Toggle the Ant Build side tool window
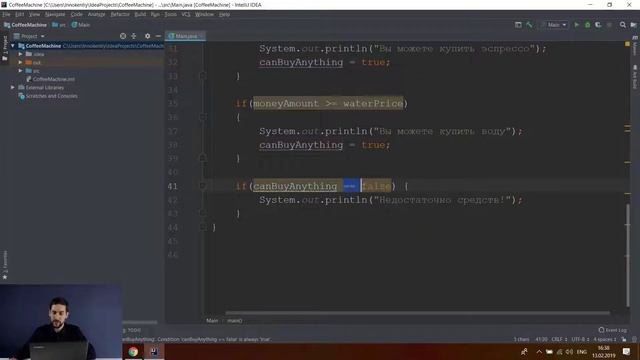640x360 pixels. click(x=635, y=77)
